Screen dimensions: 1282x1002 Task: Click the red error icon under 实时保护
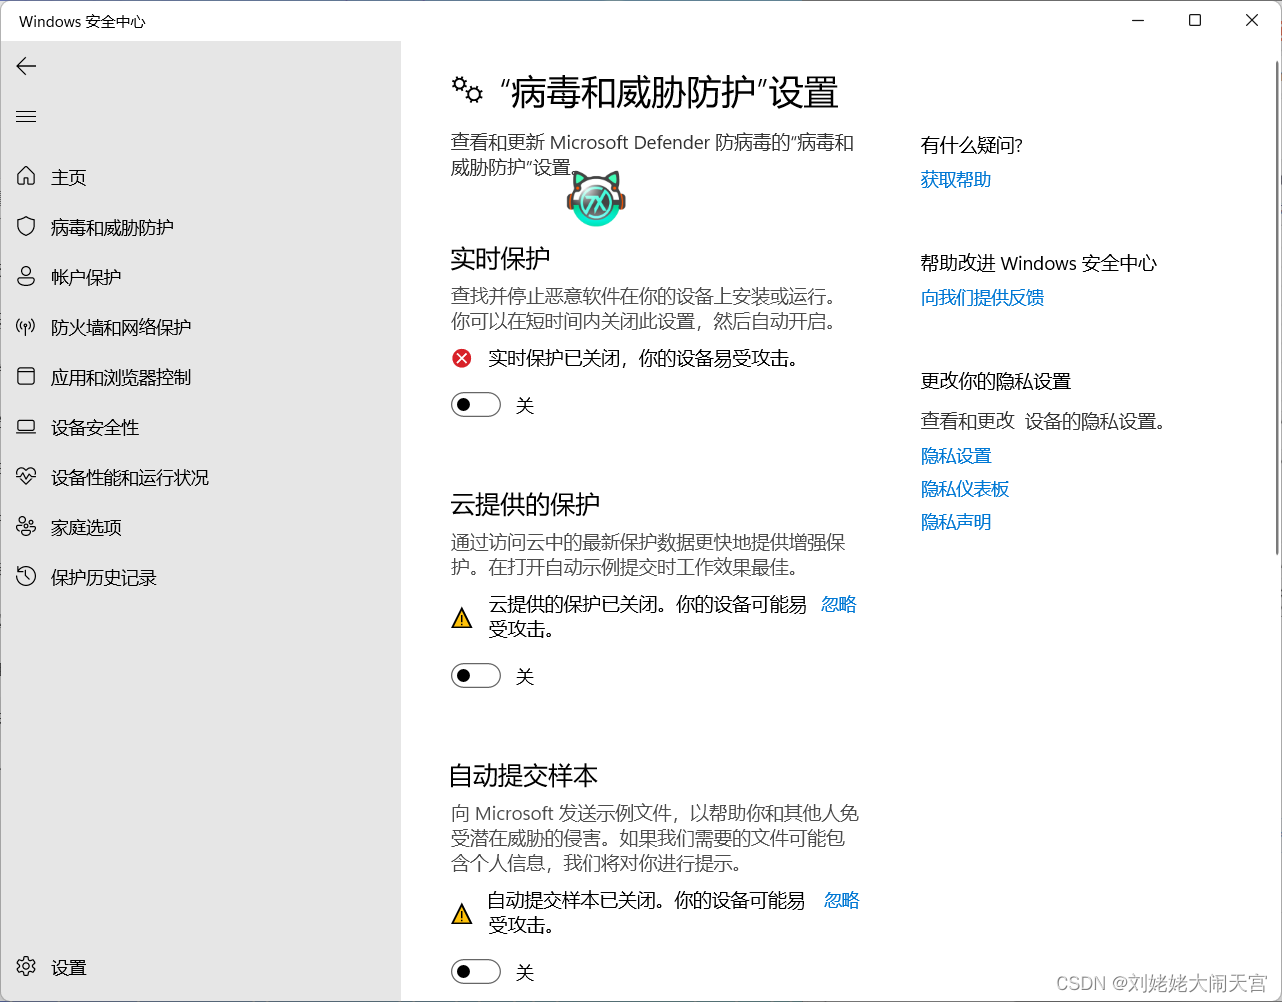pos(462,358)
